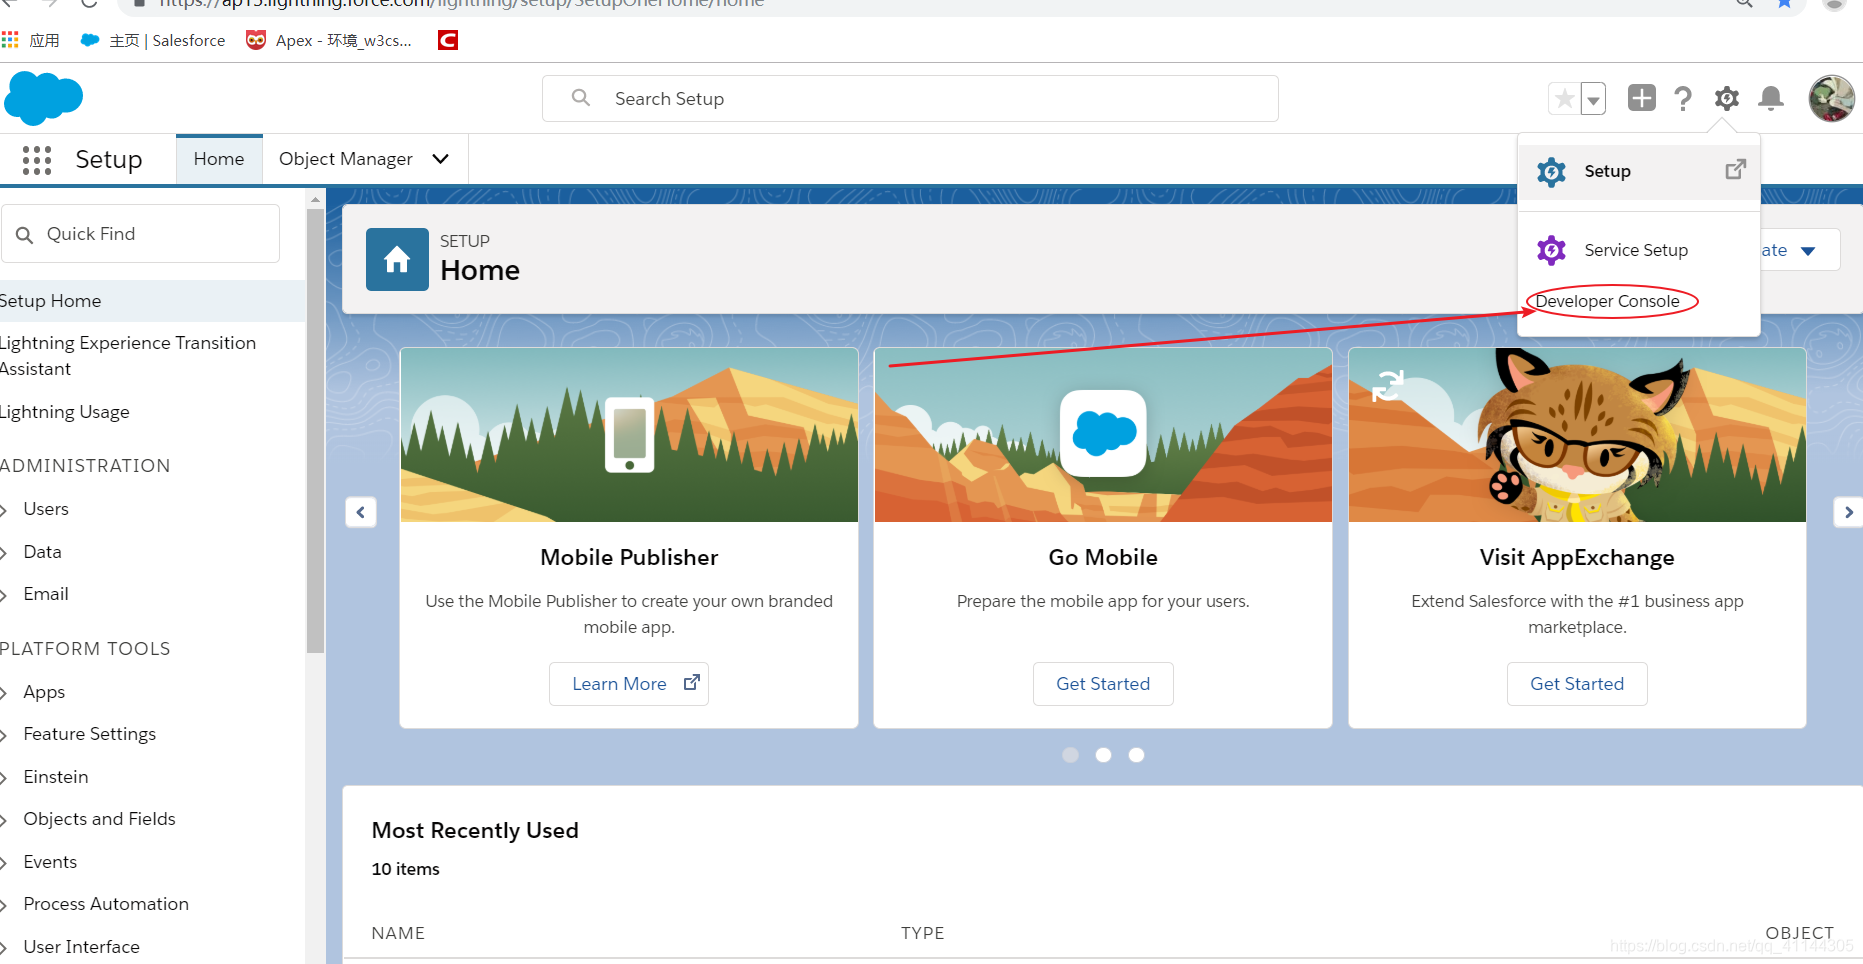Click the NAME column header

[x=398, y=933]
